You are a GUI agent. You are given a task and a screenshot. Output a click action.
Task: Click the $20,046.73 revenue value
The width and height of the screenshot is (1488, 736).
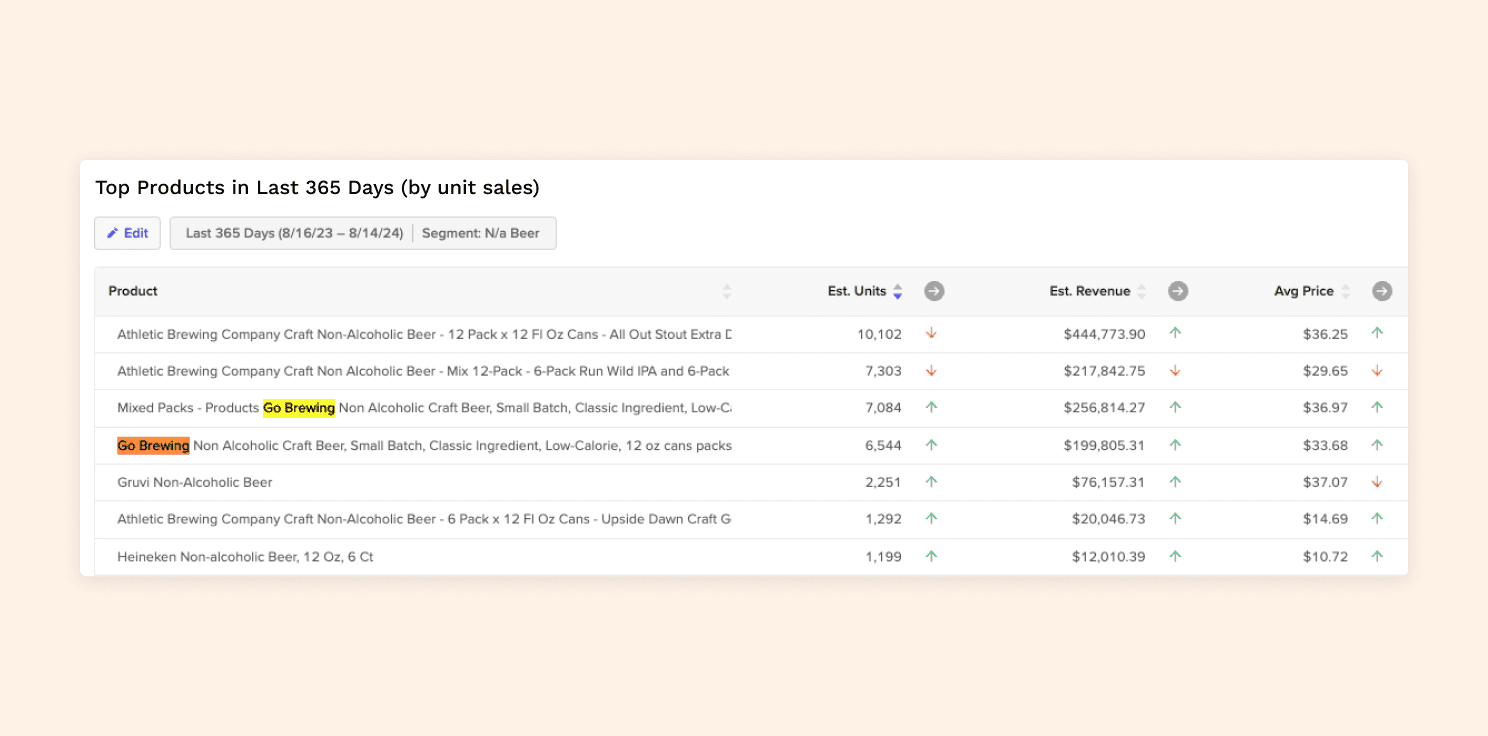point(1109,519)
